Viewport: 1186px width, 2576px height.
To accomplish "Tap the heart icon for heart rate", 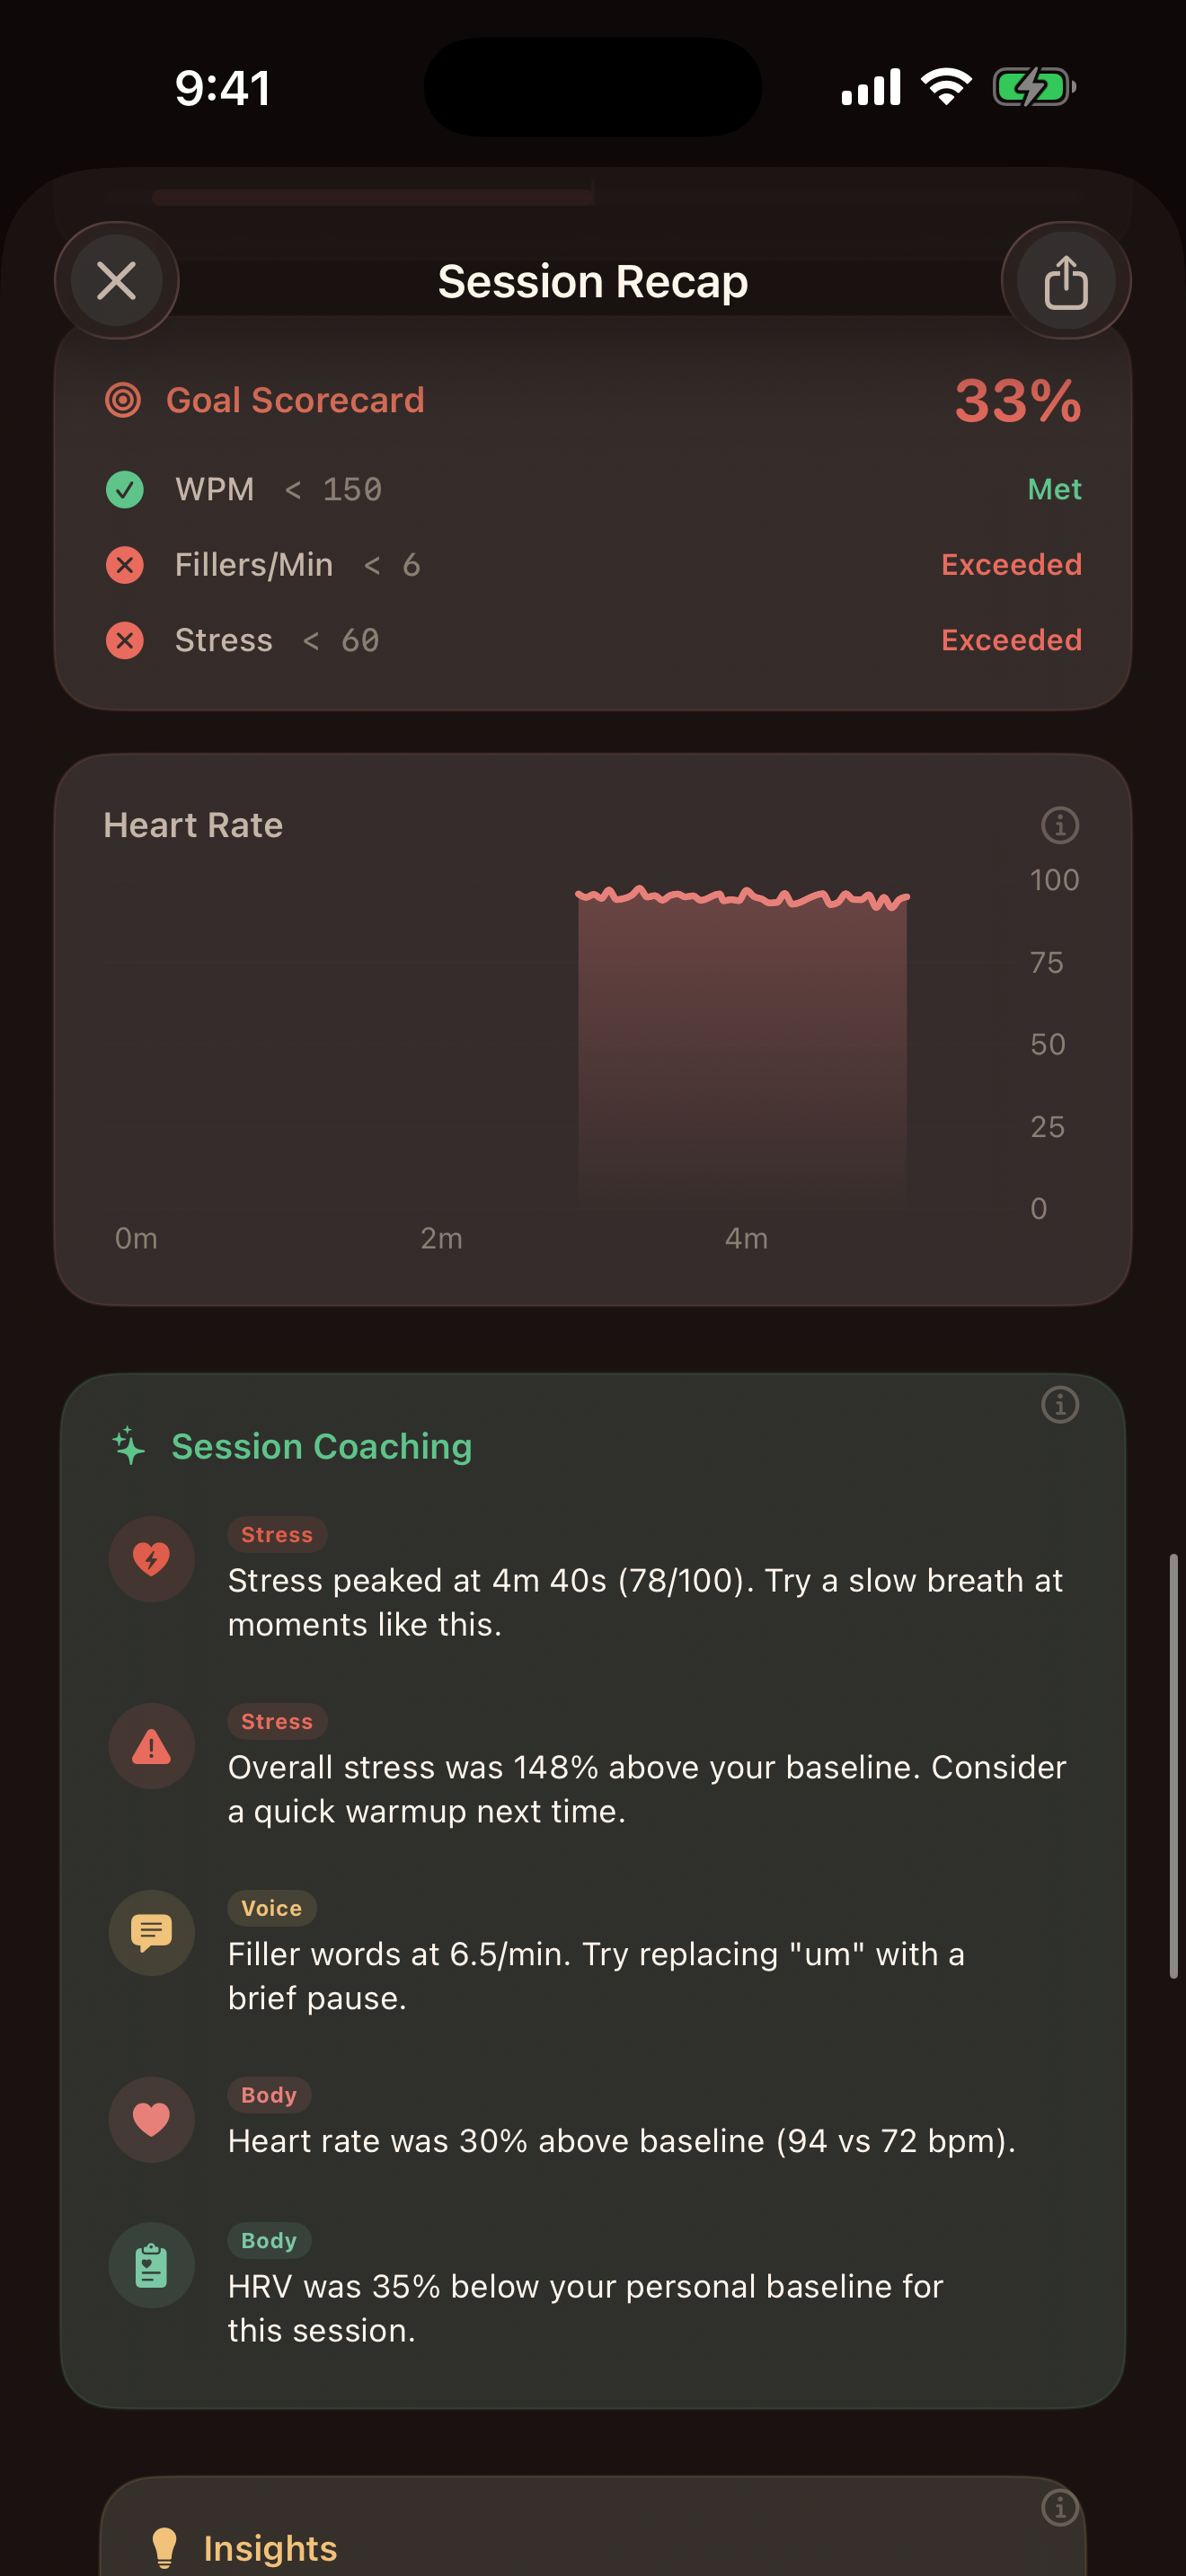I will 151,2119.
